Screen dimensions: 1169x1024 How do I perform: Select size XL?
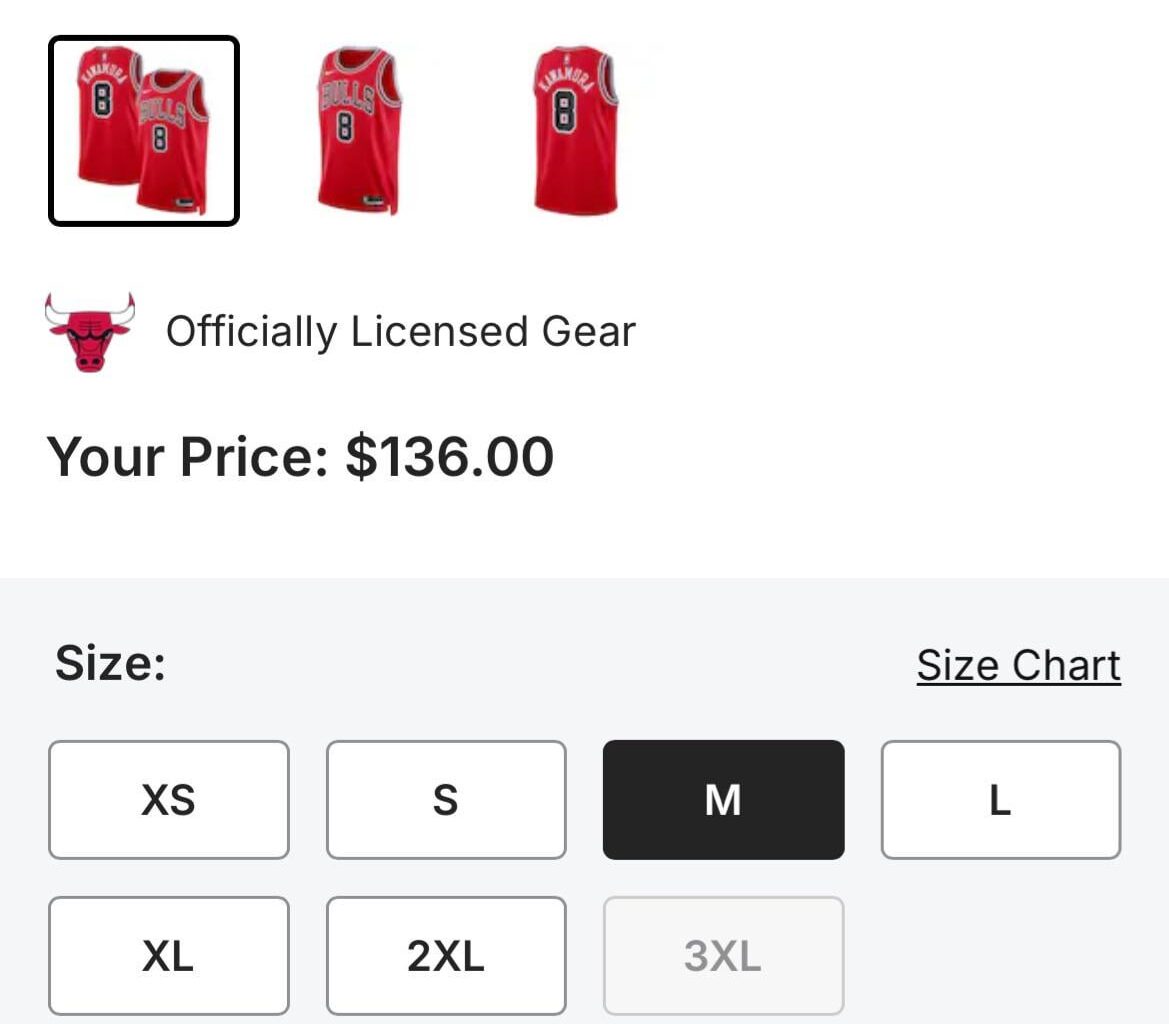point(168,954)
